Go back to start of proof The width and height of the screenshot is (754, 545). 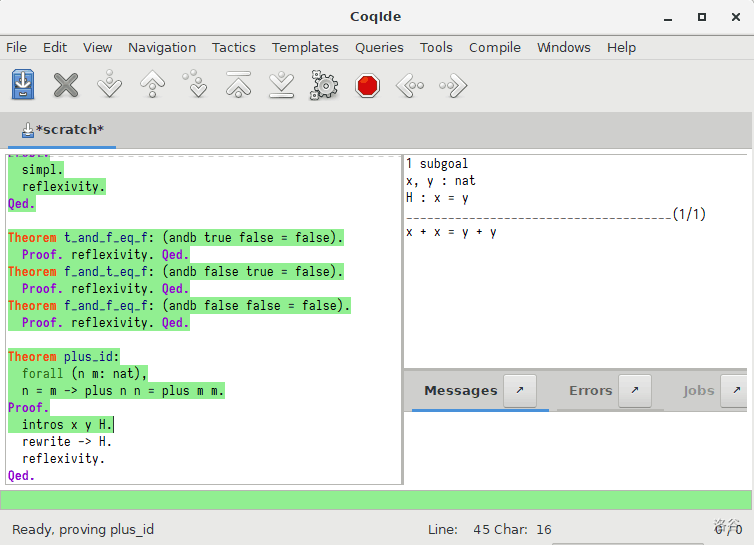pyautogui.click(x=238, y=85)
